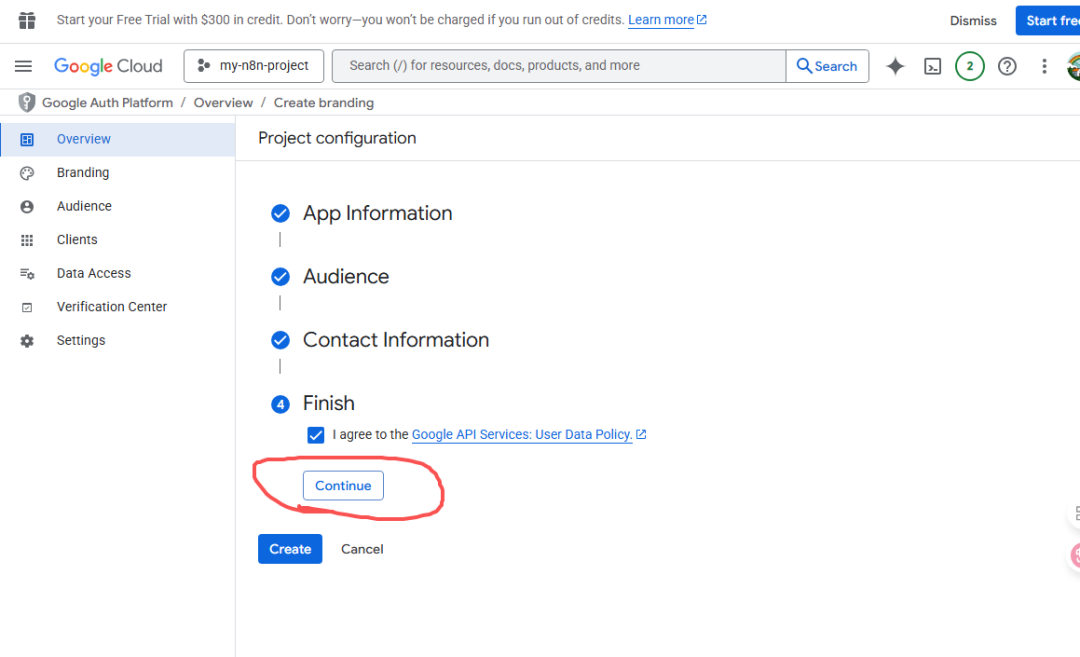1080x657 pixels.
Task: Click the Gemini sparkle icon
Action: click(x=895, y=66)
